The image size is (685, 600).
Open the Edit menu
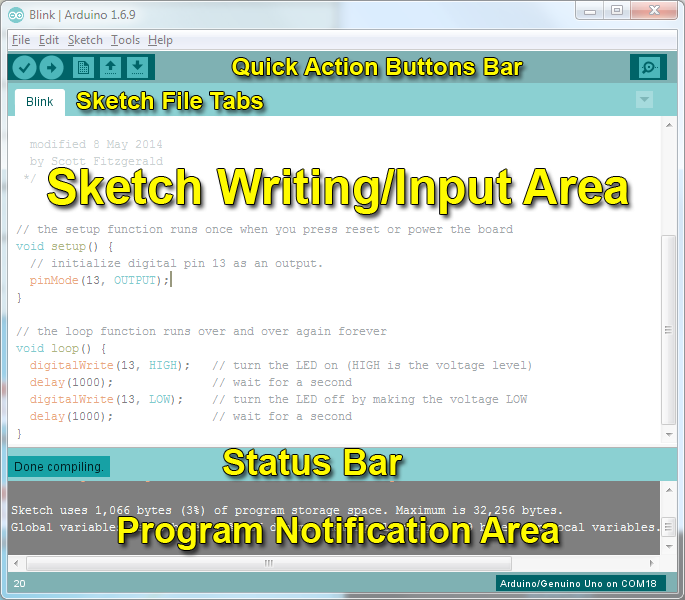(48, 40)
